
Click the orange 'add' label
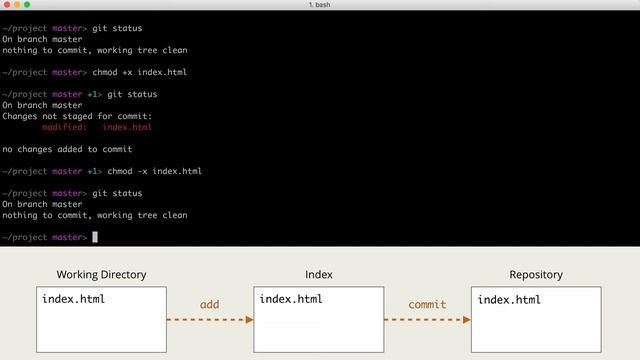coord(209,304)
